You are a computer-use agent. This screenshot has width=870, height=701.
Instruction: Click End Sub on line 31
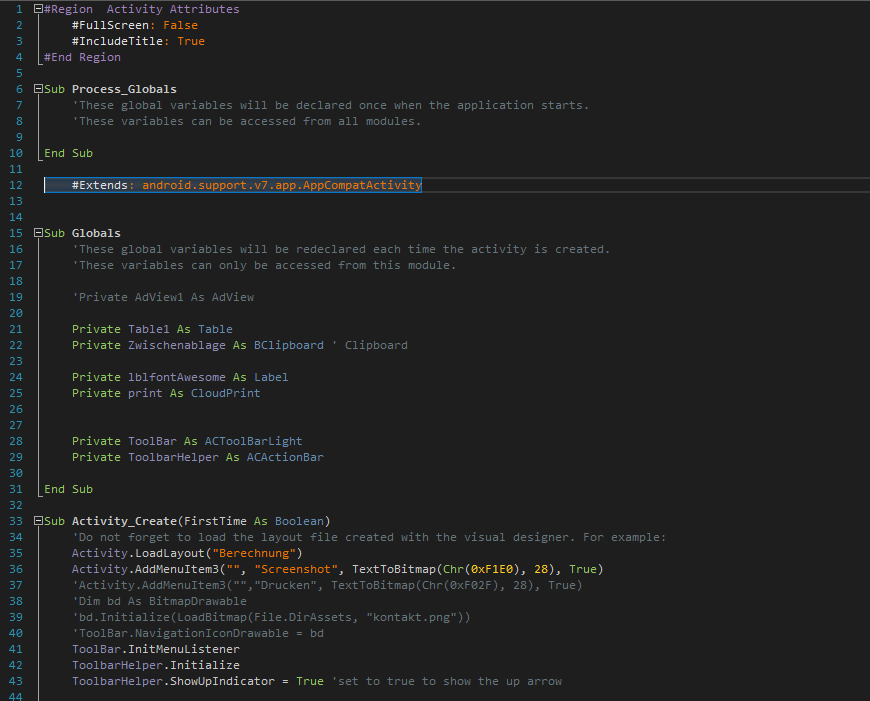68,489
